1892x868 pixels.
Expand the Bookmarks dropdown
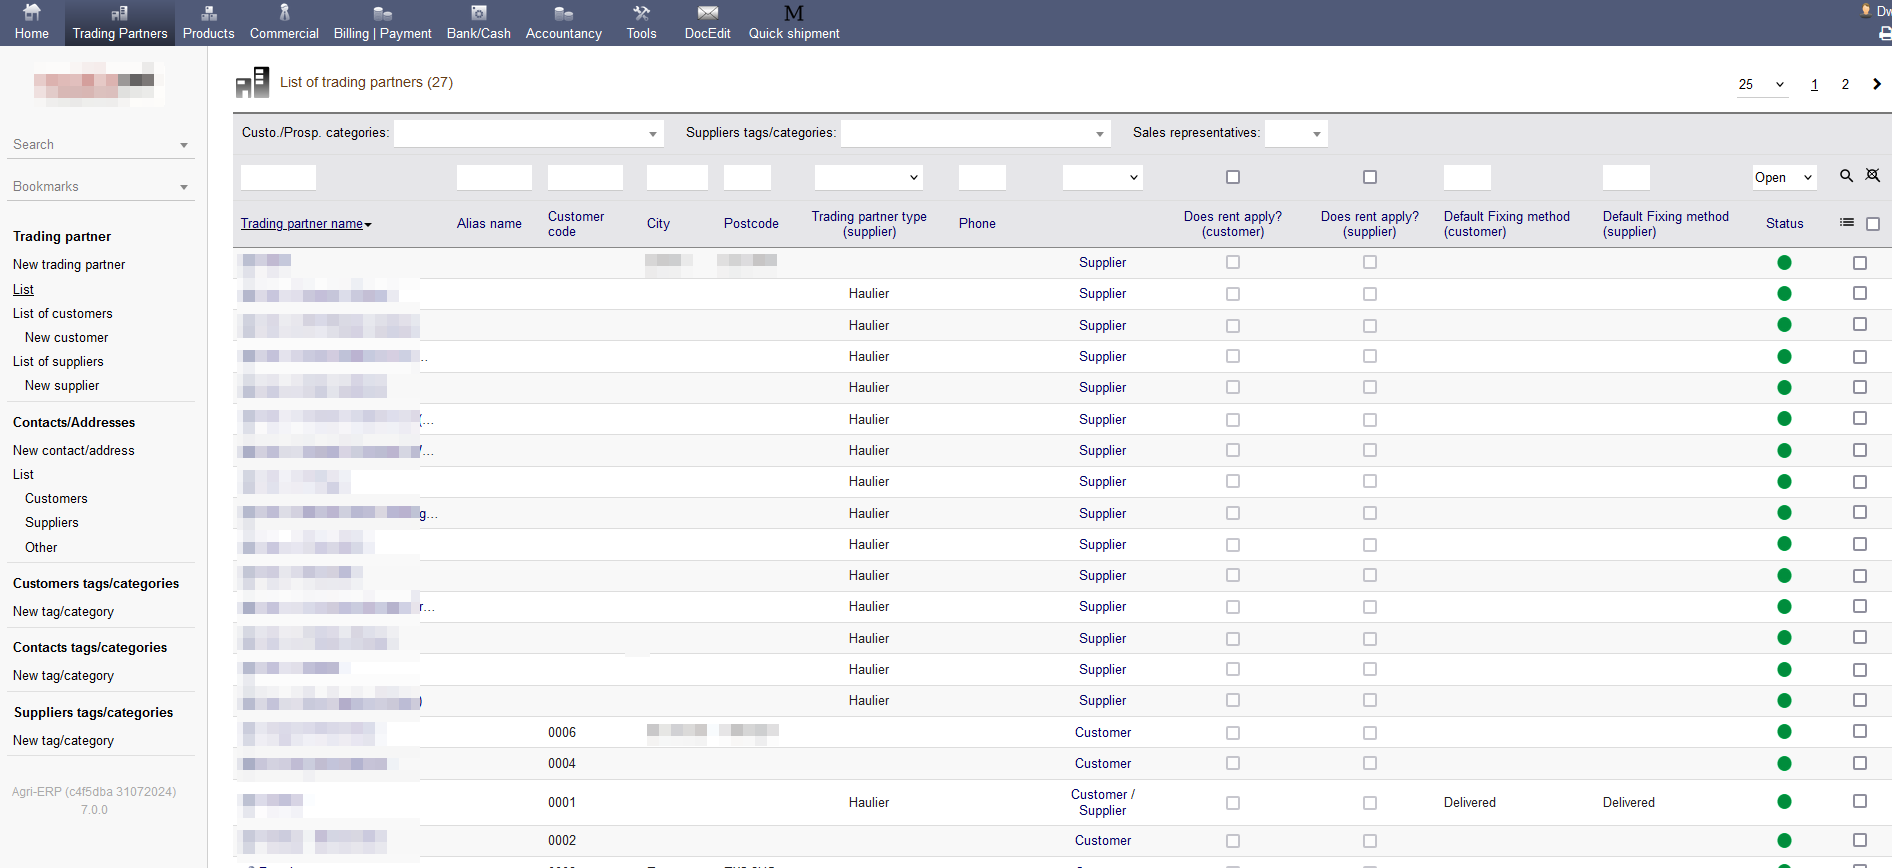pyautogui.click(x=100, y=187)
